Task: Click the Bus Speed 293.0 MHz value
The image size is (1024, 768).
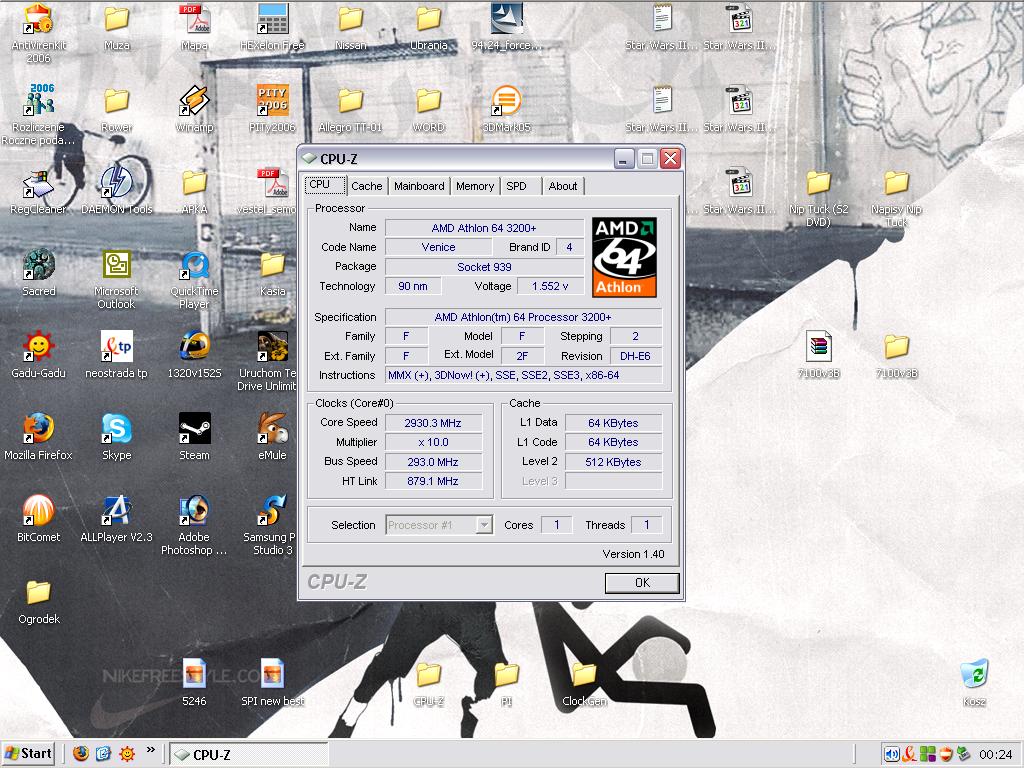Action: click(434, 462)
